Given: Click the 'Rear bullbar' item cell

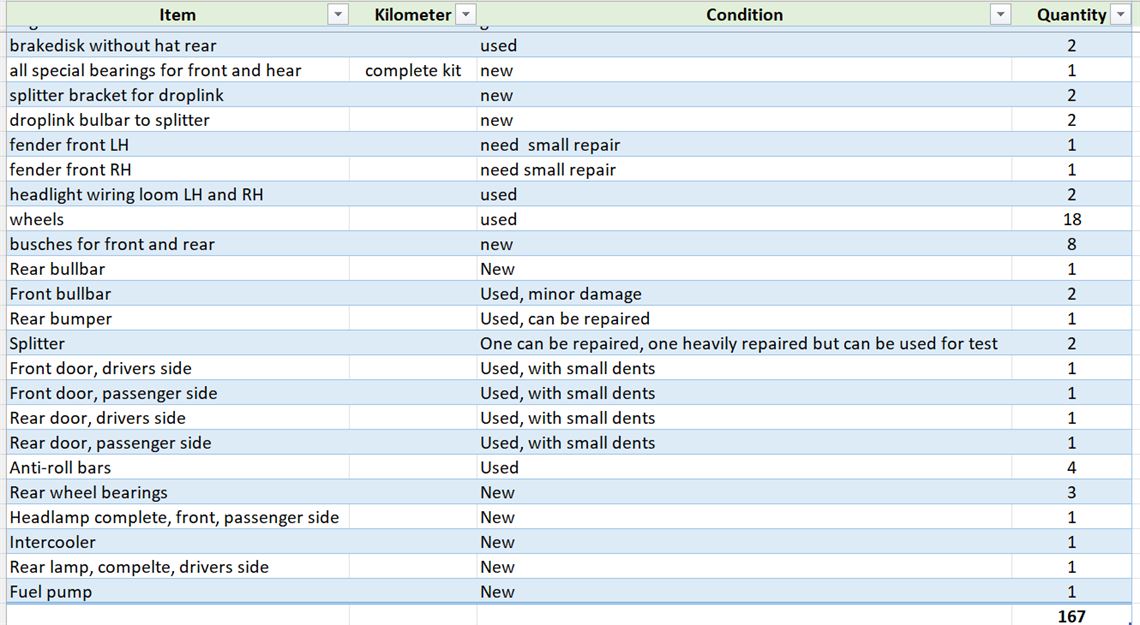Looking at the screenshot, I should pyautogui.click(x=57, y=269).
